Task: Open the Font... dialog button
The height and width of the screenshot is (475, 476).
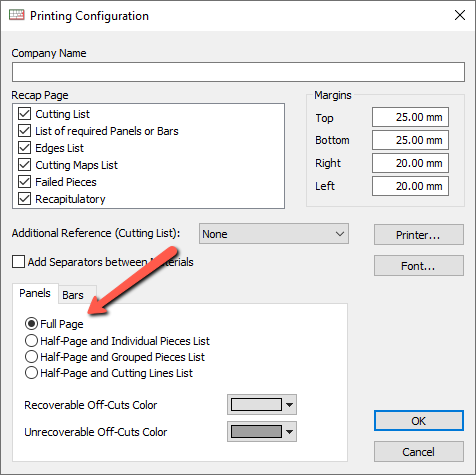Action: tap(419, 266)
